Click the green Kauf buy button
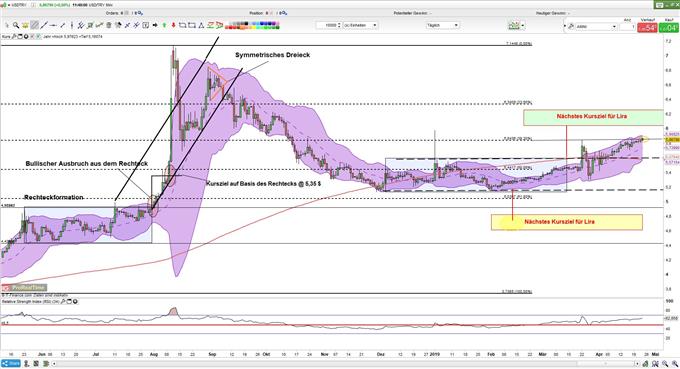Viewport: 680px width, 369px height. coord(668,28)
